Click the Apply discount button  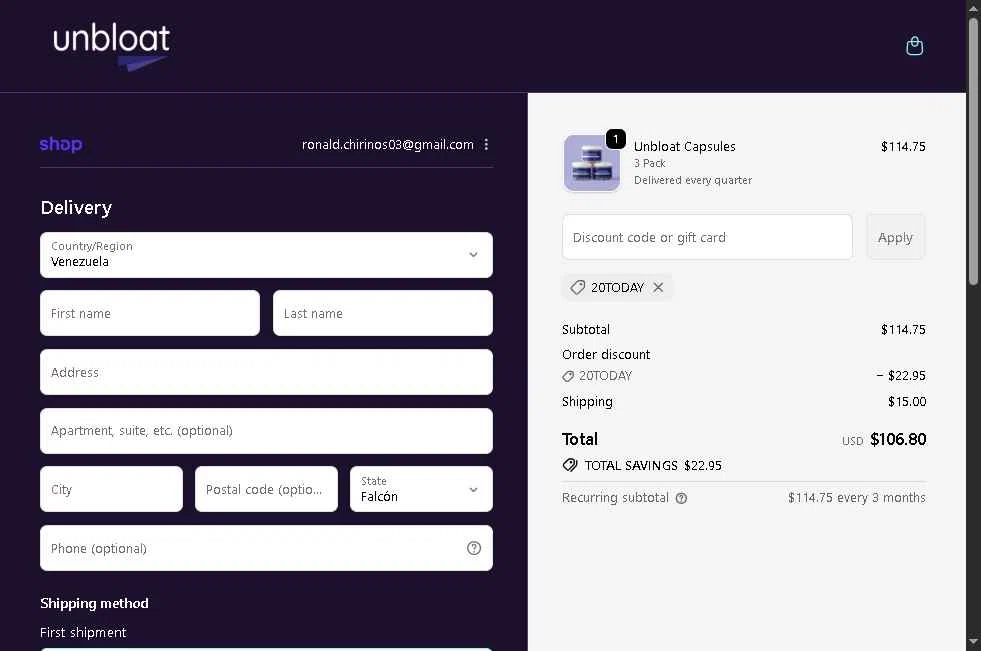point(895,237)
